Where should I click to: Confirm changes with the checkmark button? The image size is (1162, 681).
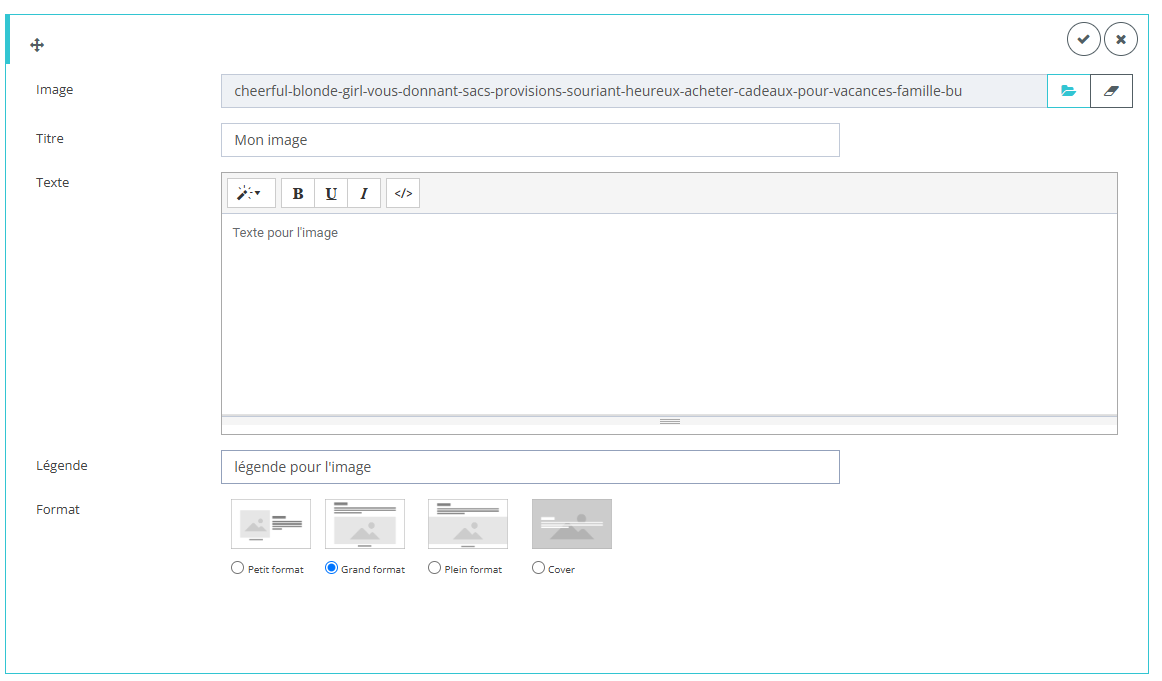click(x=1083, y=39)
